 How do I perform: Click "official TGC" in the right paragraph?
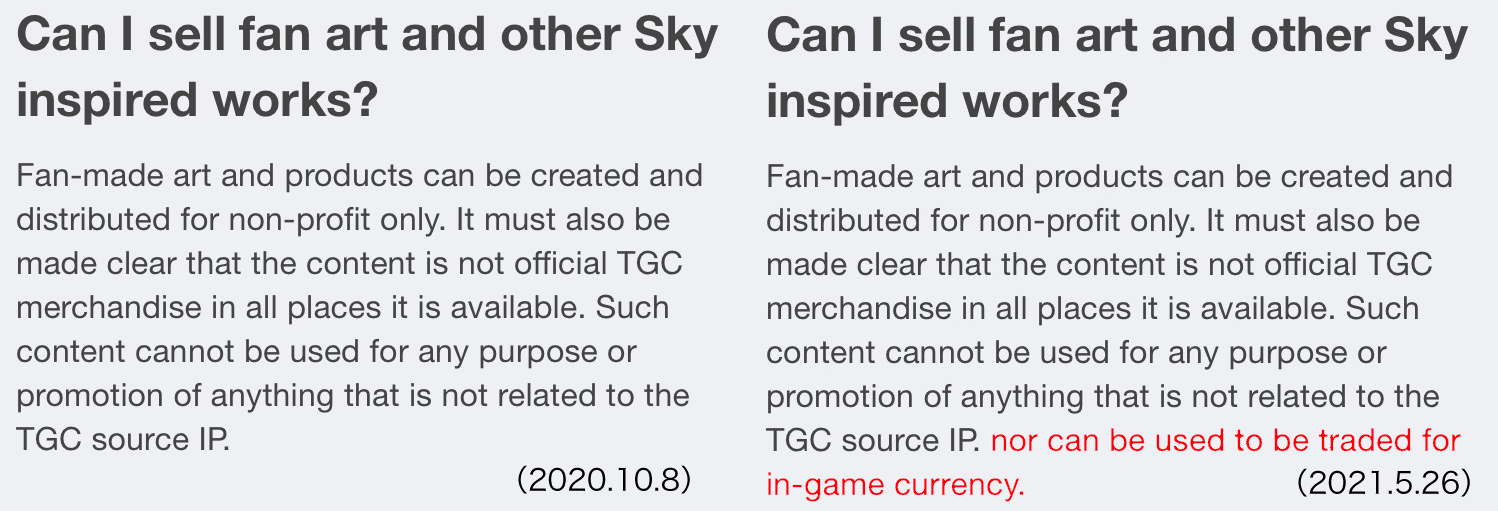[x=1347, y=264]
